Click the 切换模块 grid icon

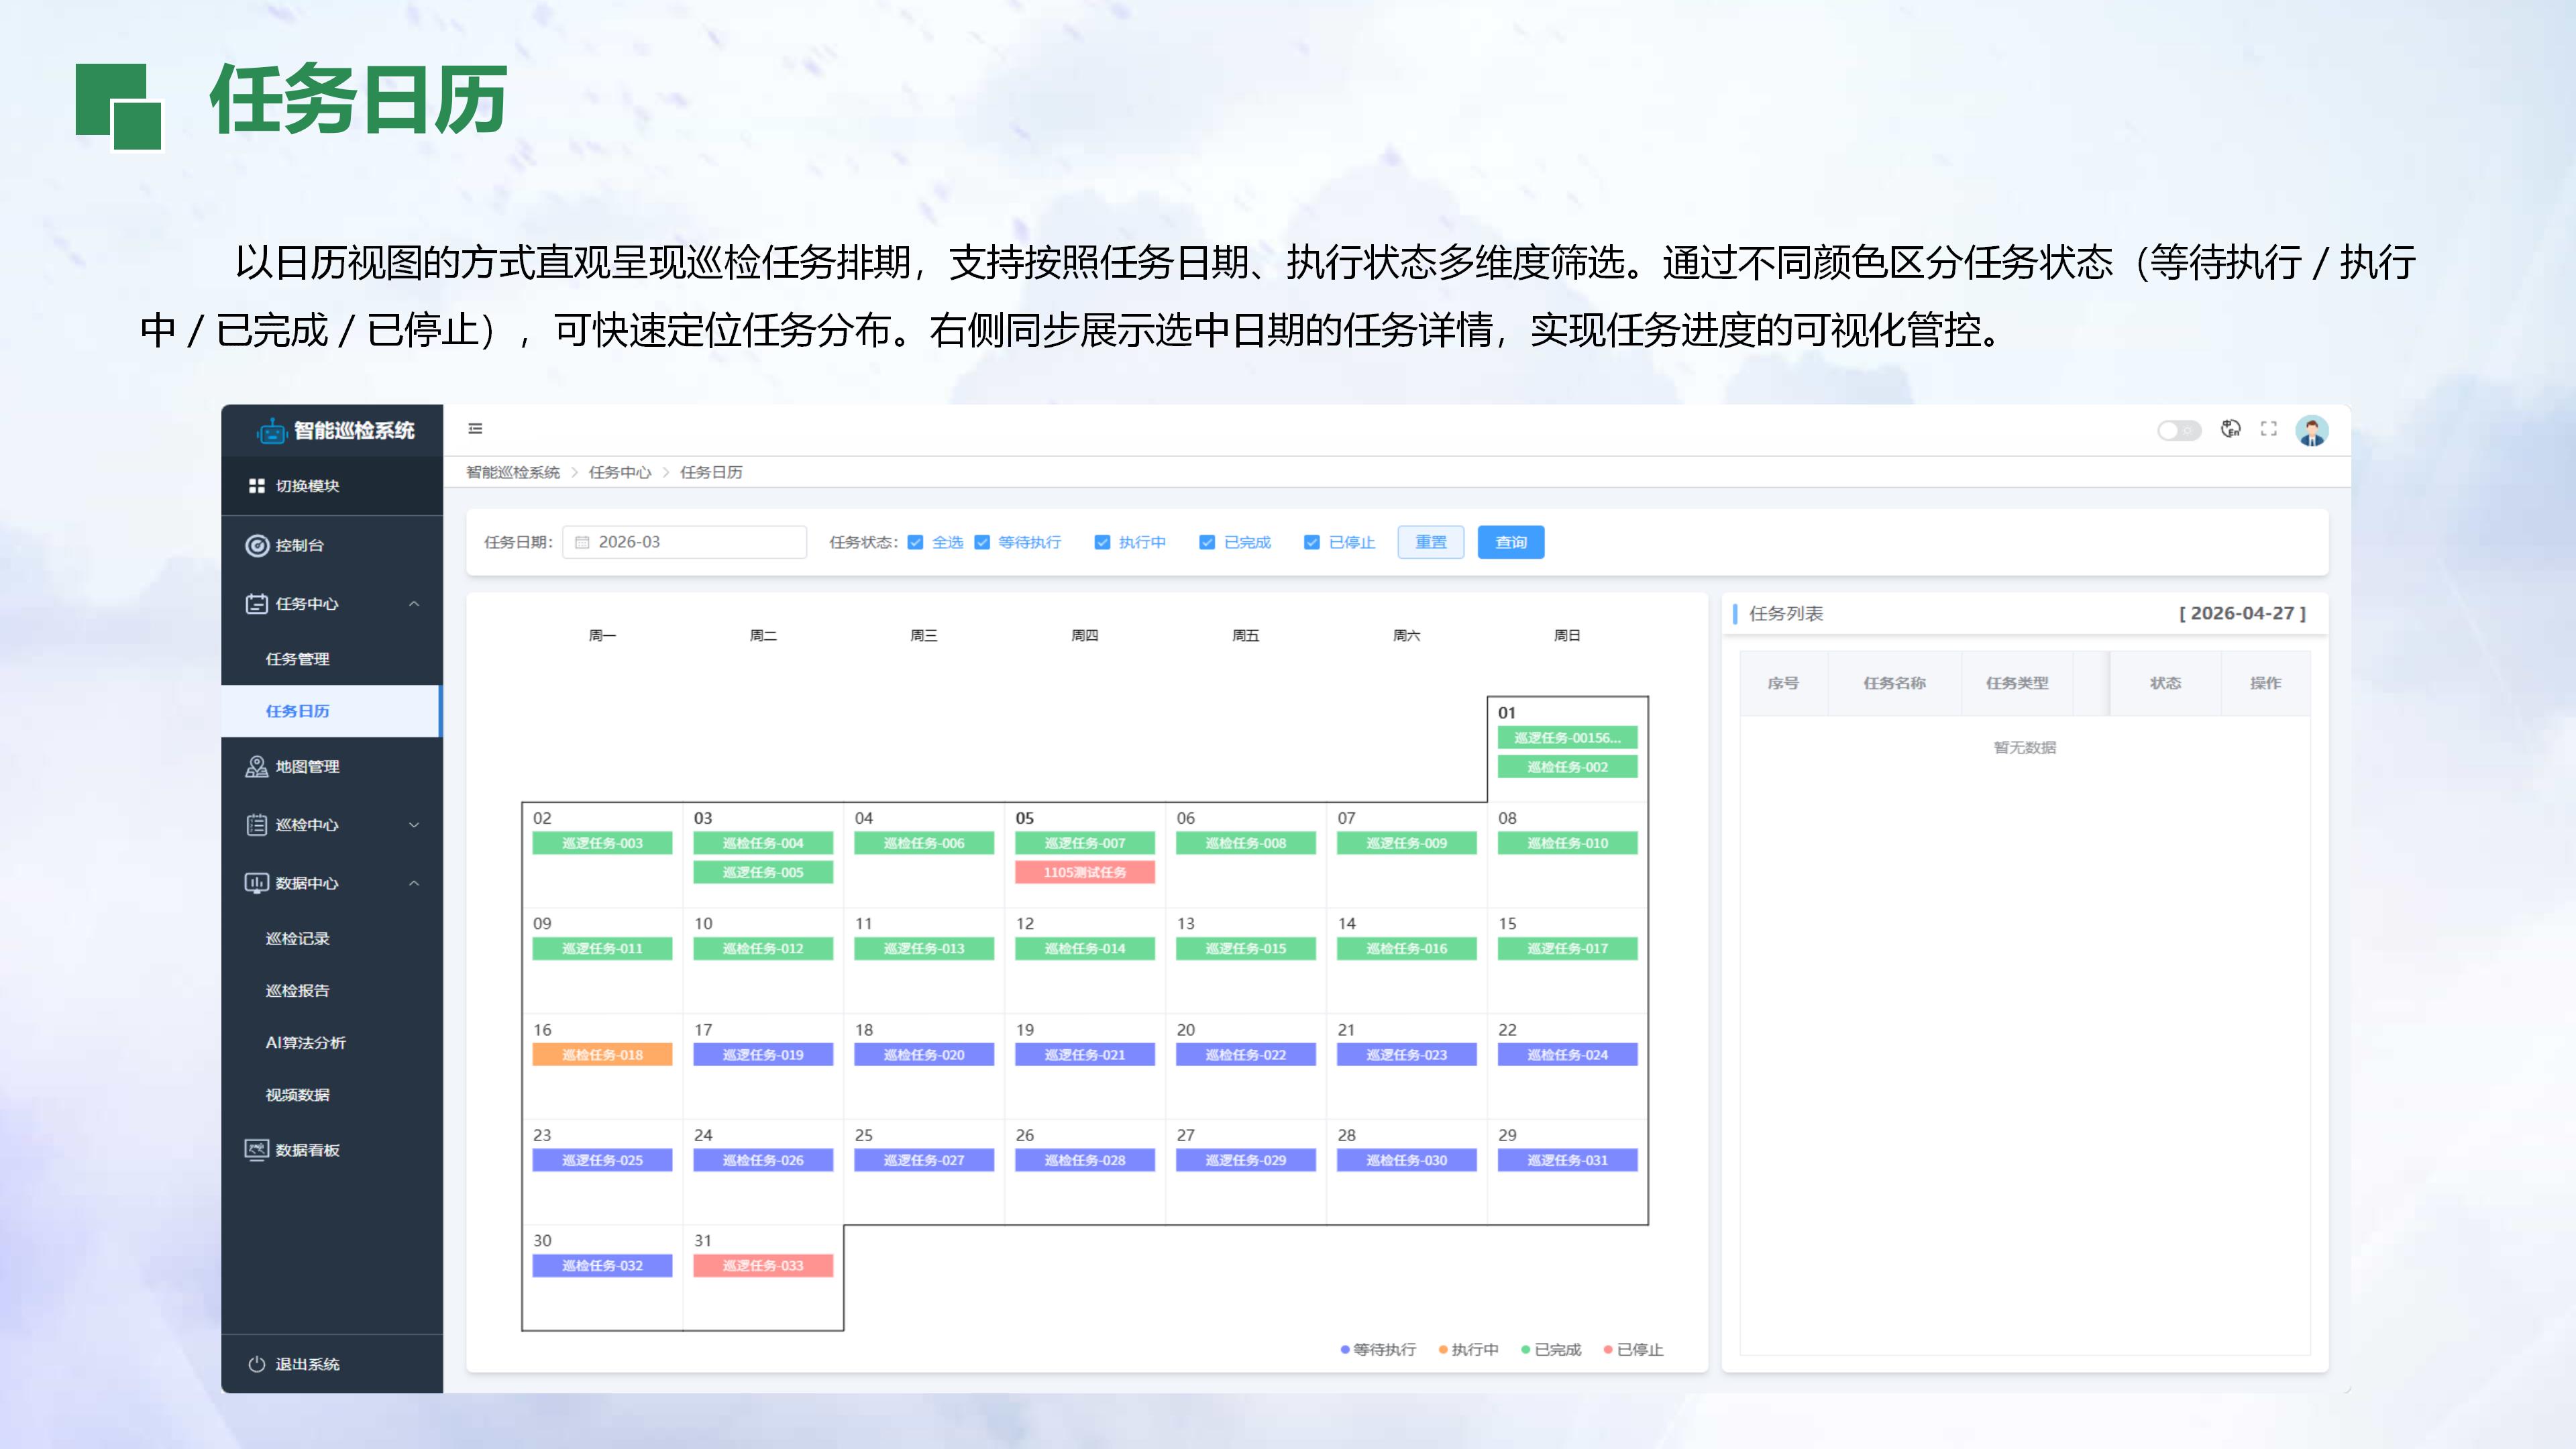[257, 486]
